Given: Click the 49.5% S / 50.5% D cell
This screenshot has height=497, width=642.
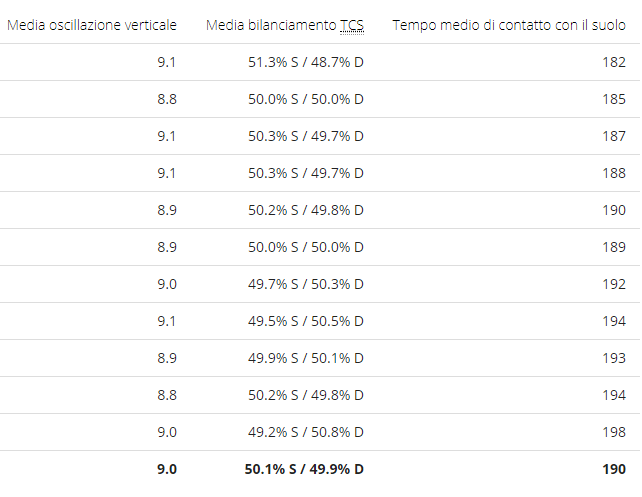Looking at the screenshot, I should coord(306,321).
